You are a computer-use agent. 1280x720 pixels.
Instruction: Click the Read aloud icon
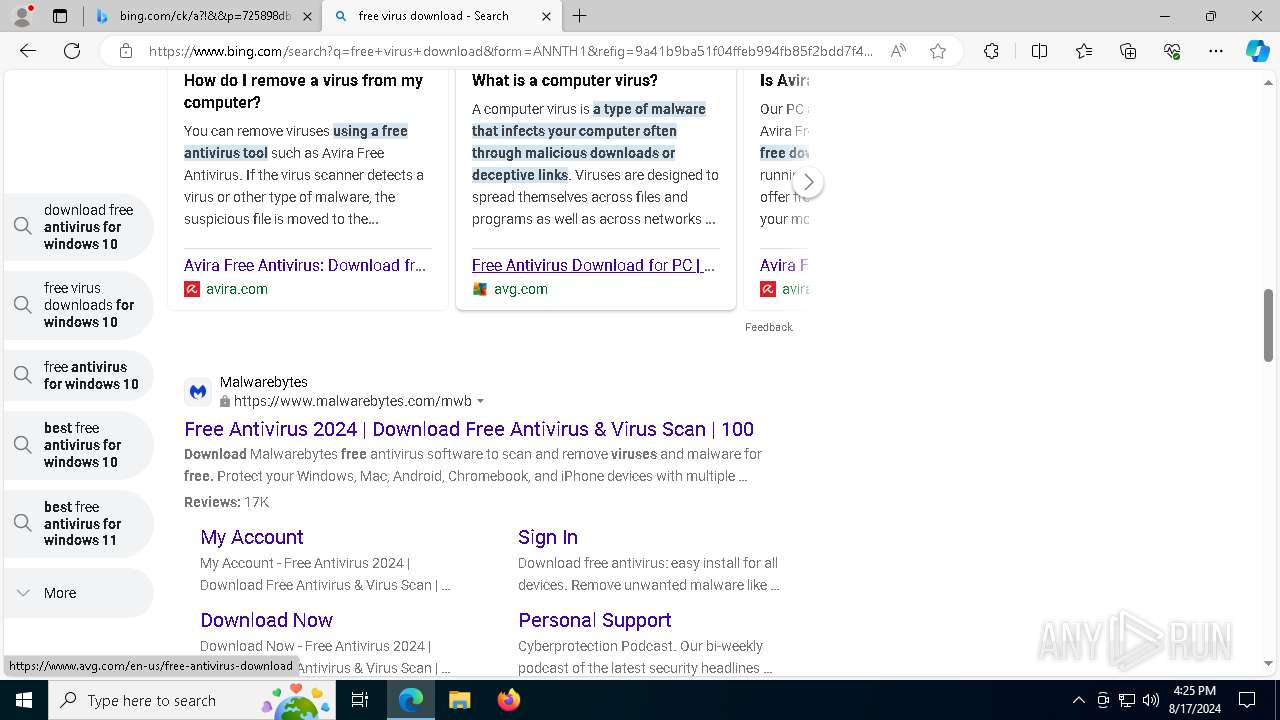[x=898, y=51]
